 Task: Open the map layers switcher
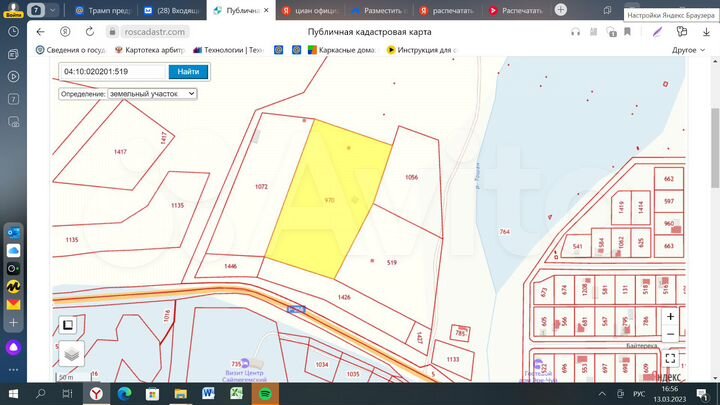[70, 353]
